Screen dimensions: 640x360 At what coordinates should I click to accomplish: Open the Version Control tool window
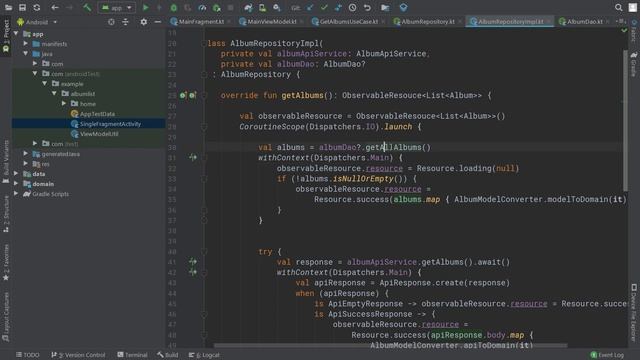pyautogui.click(x=78, y=355)
